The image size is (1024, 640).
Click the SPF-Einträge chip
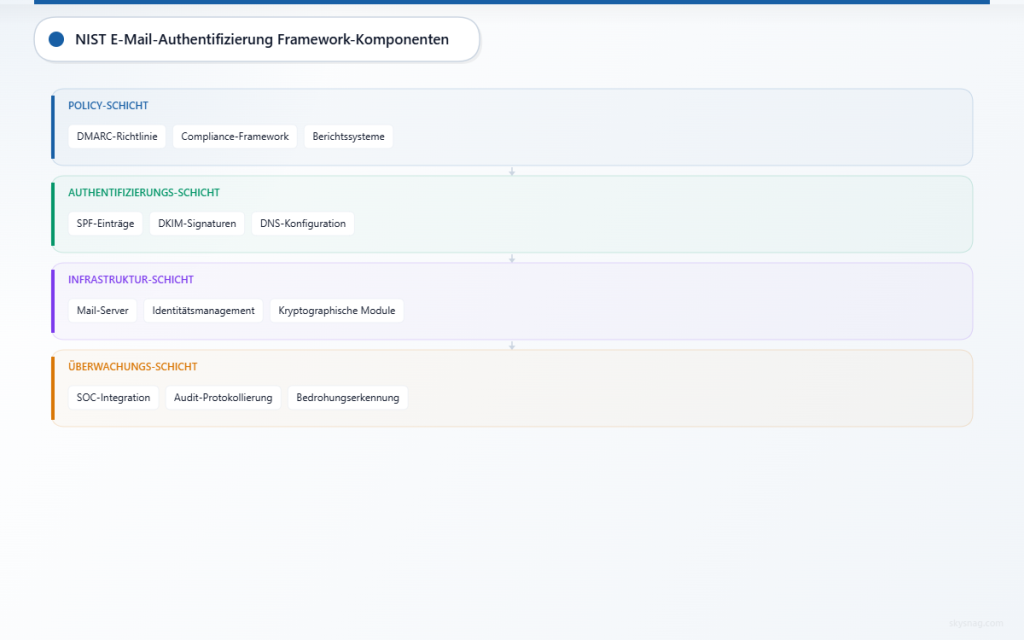tap(105, 223)
